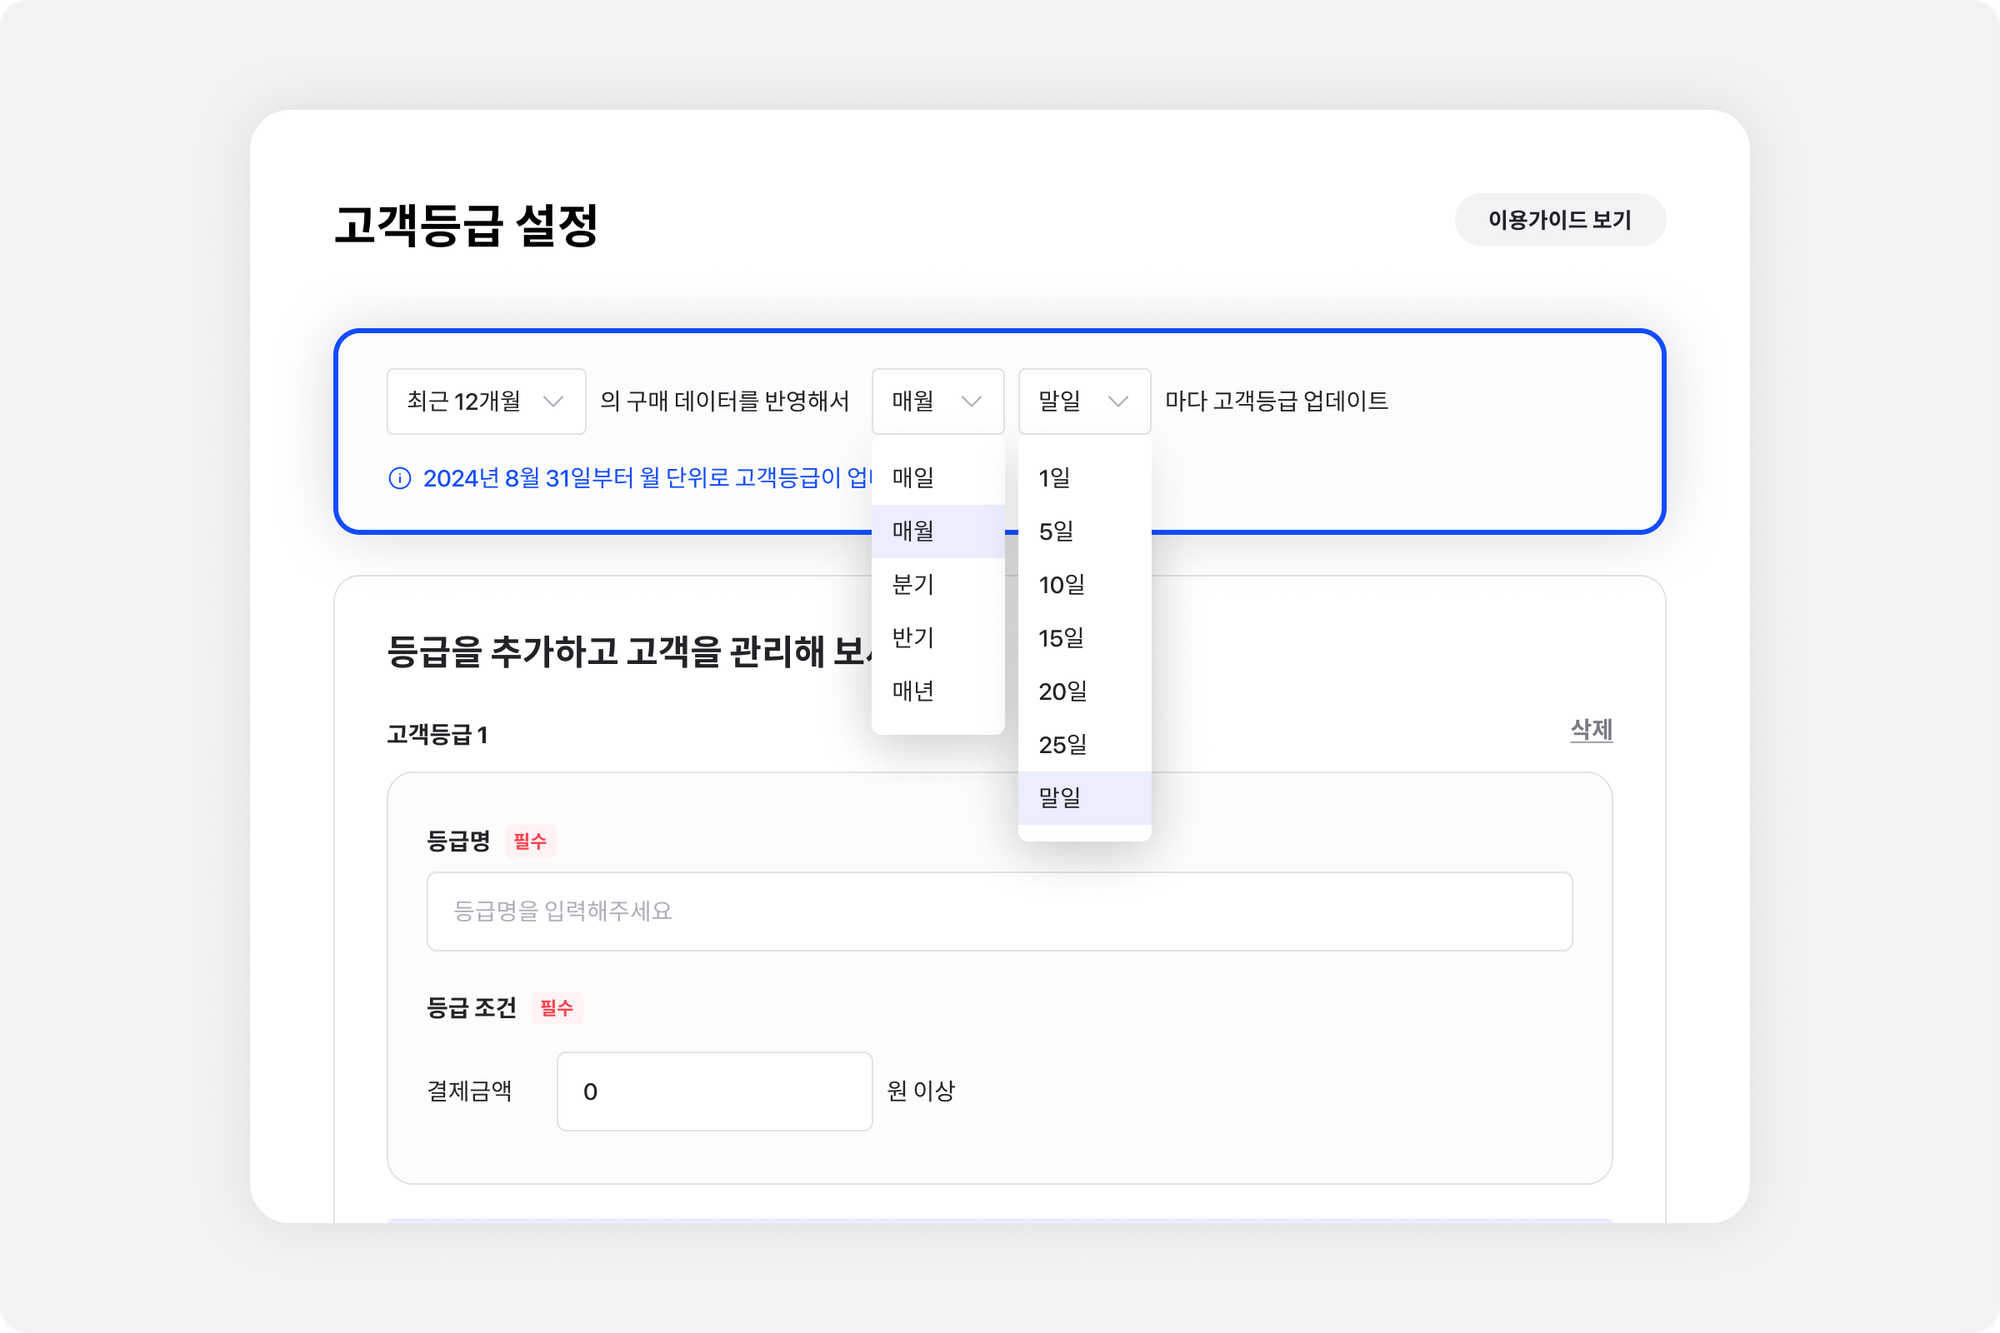Open the 이용가이드 보기 button
The image size is (2000, 1333).
[1559, 220]
